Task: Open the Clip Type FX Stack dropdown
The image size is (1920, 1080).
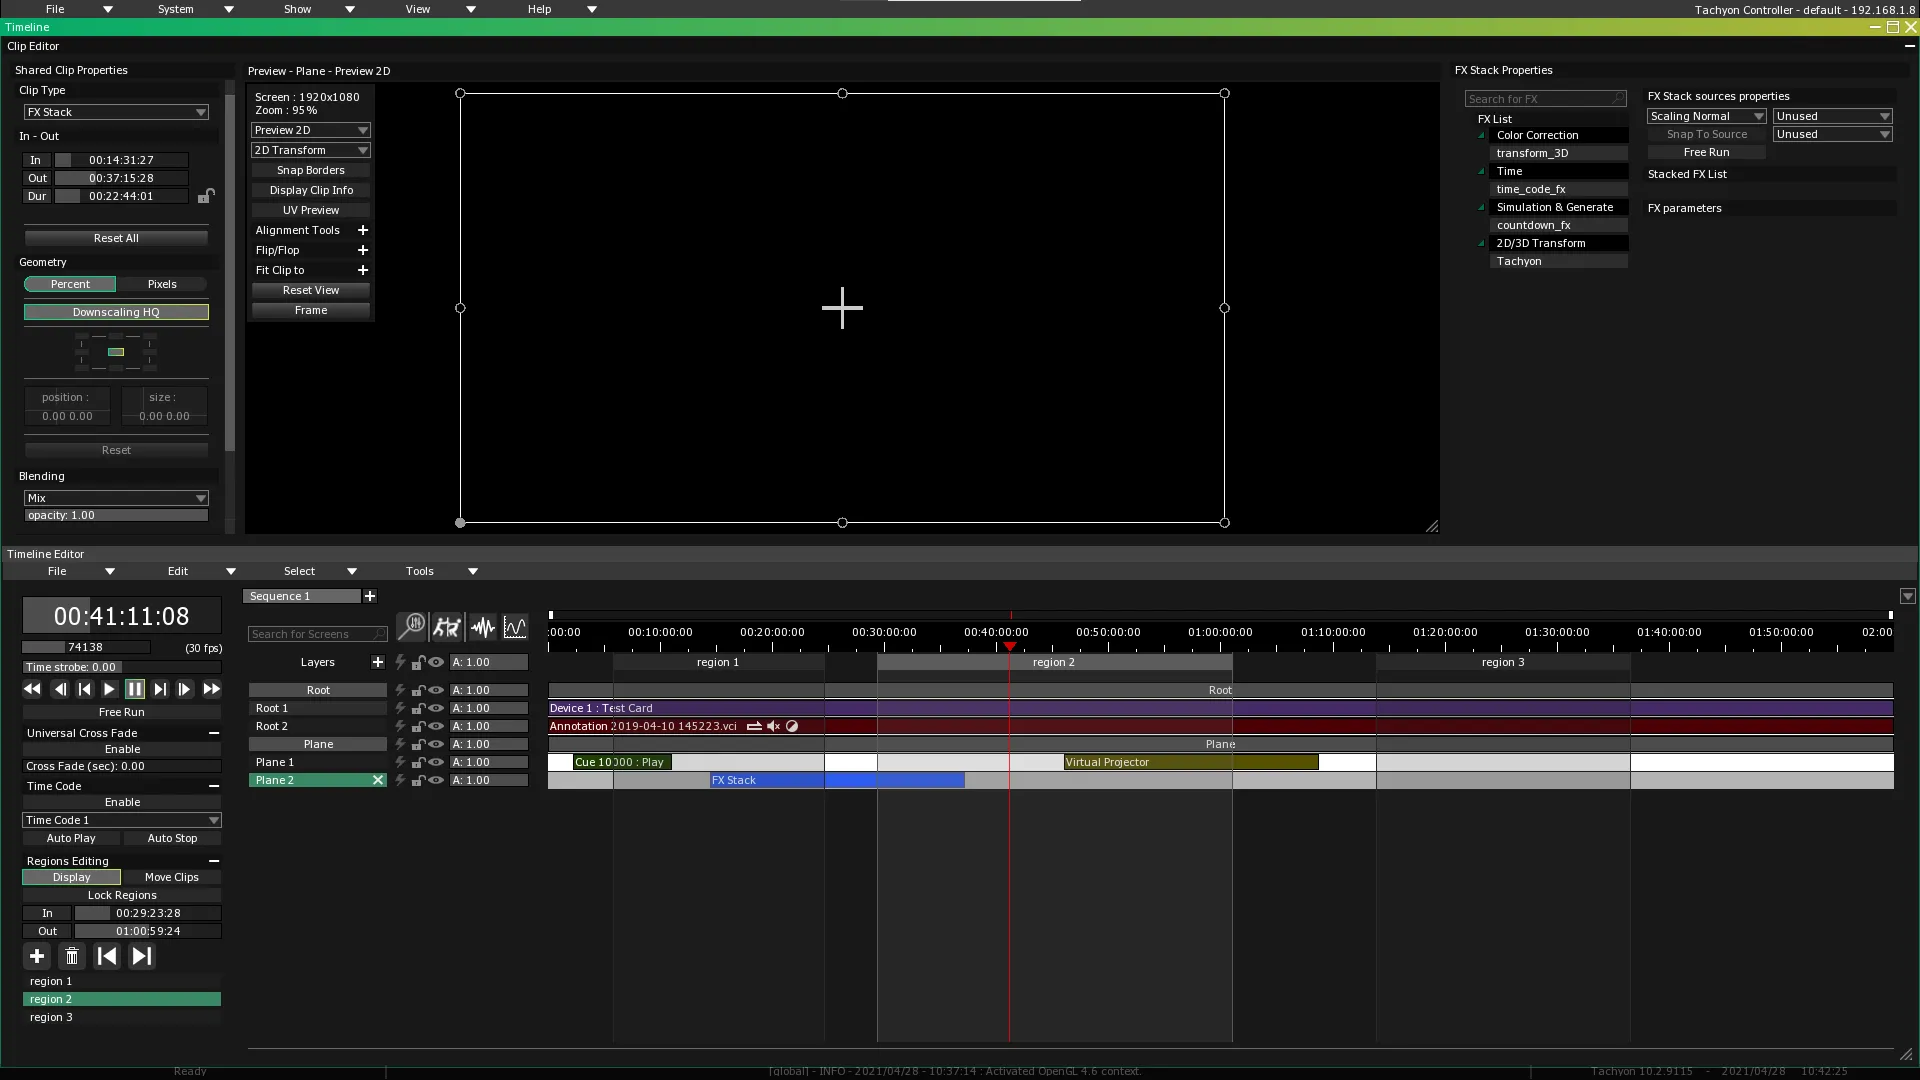Action: [x=116, y=112]
